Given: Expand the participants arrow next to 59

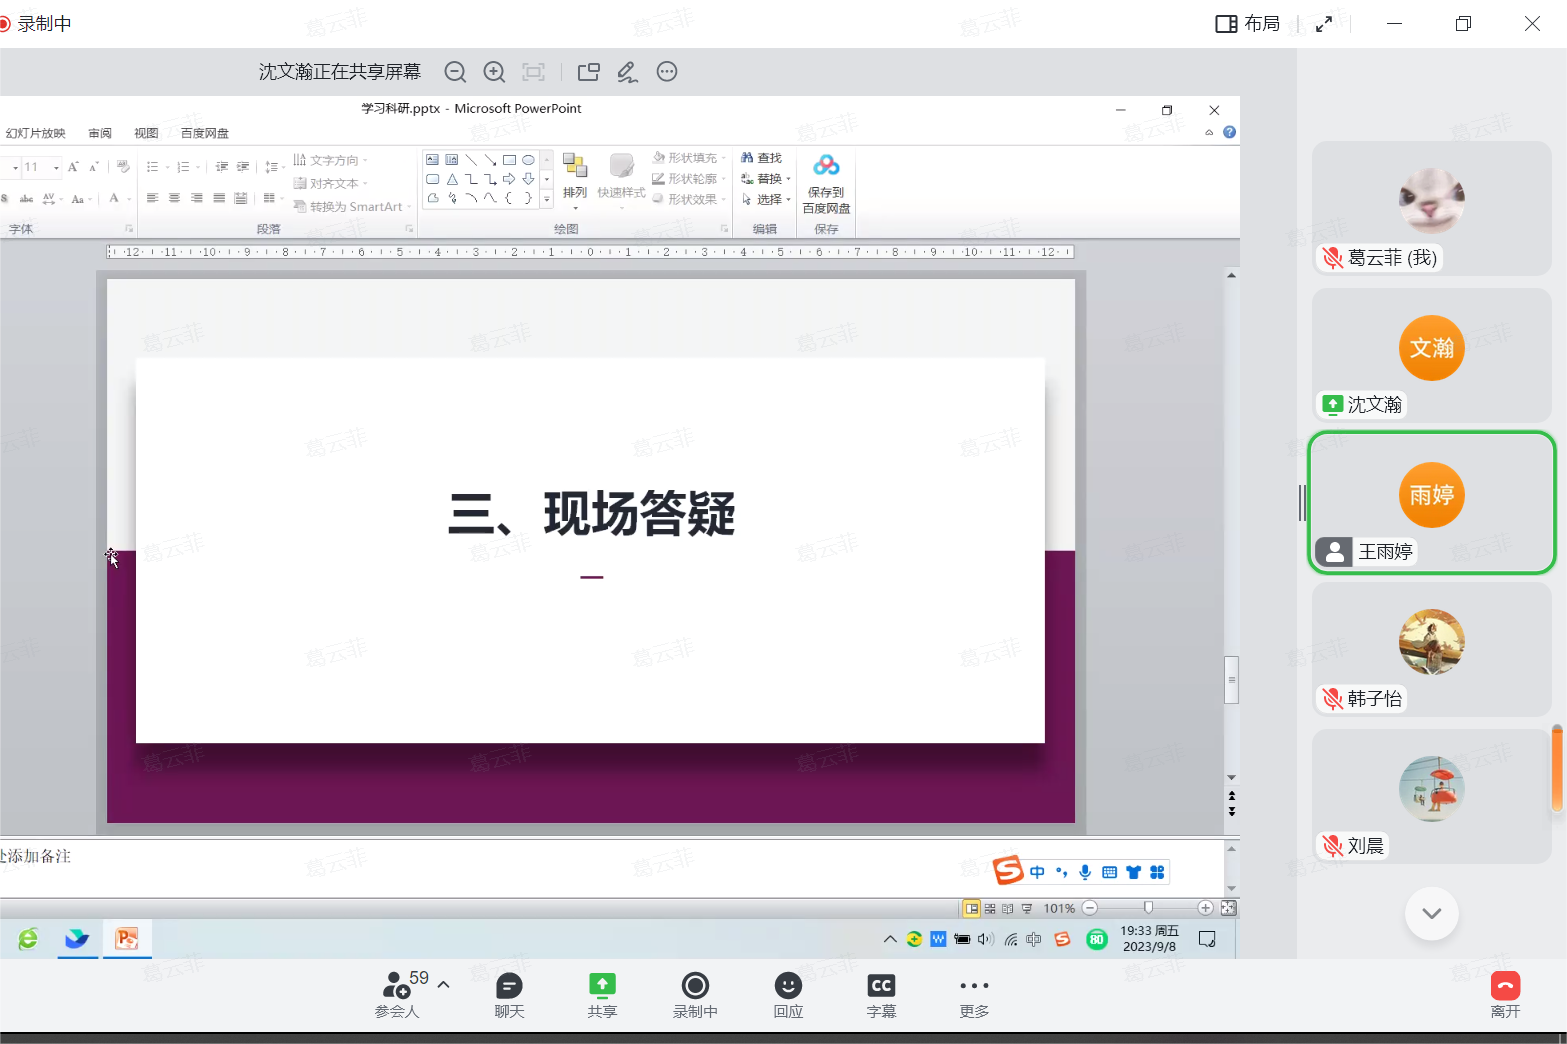Looking at the screenshot, I should (444, 985).
